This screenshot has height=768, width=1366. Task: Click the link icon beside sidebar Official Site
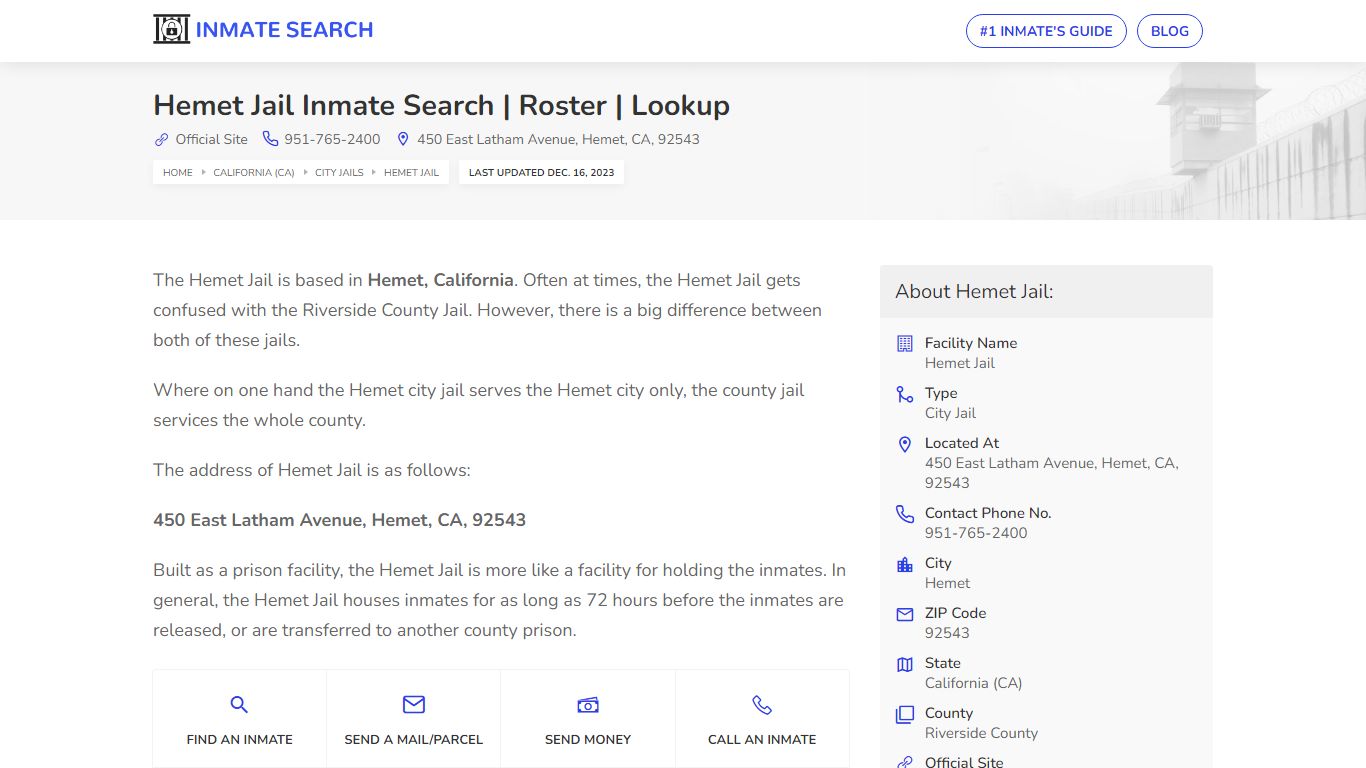pos(905,762)
